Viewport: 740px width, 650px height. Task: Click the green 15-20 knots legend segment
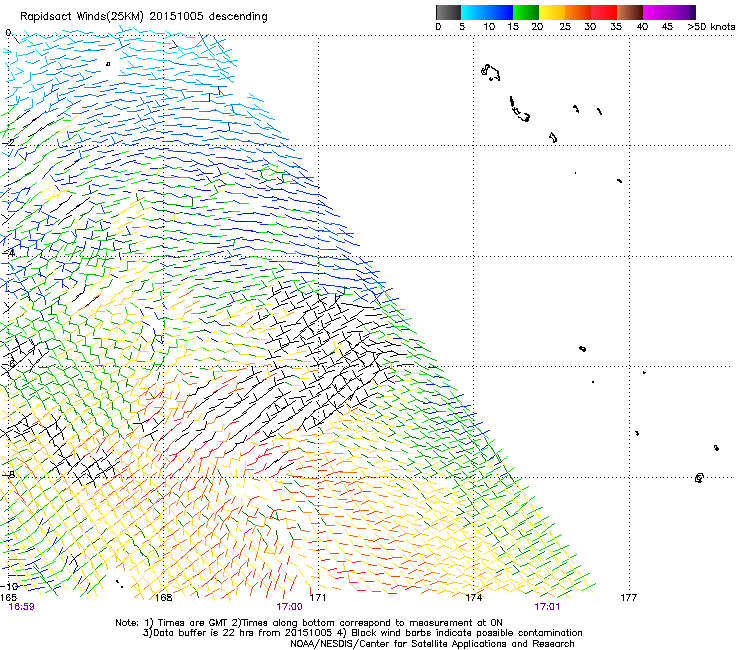pyautogui.click(x=526, y=12)
